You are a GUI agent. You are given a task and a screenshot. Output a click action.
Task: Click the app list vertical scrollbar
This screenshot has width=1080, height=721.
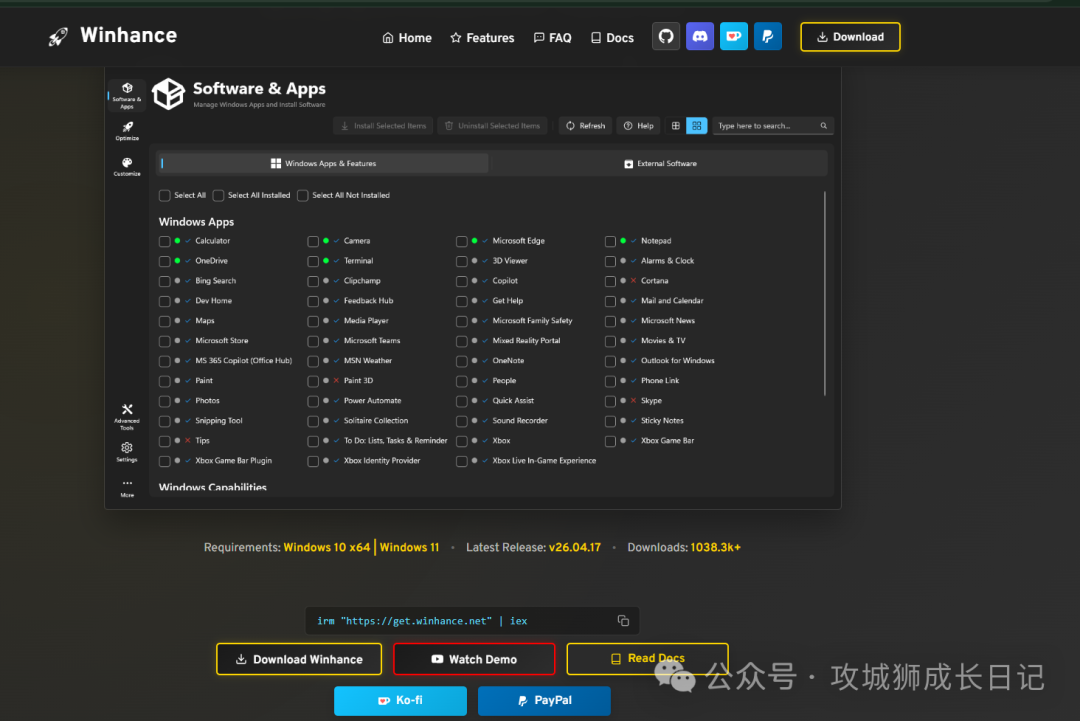pyautogui.click(x=824, y=293)
